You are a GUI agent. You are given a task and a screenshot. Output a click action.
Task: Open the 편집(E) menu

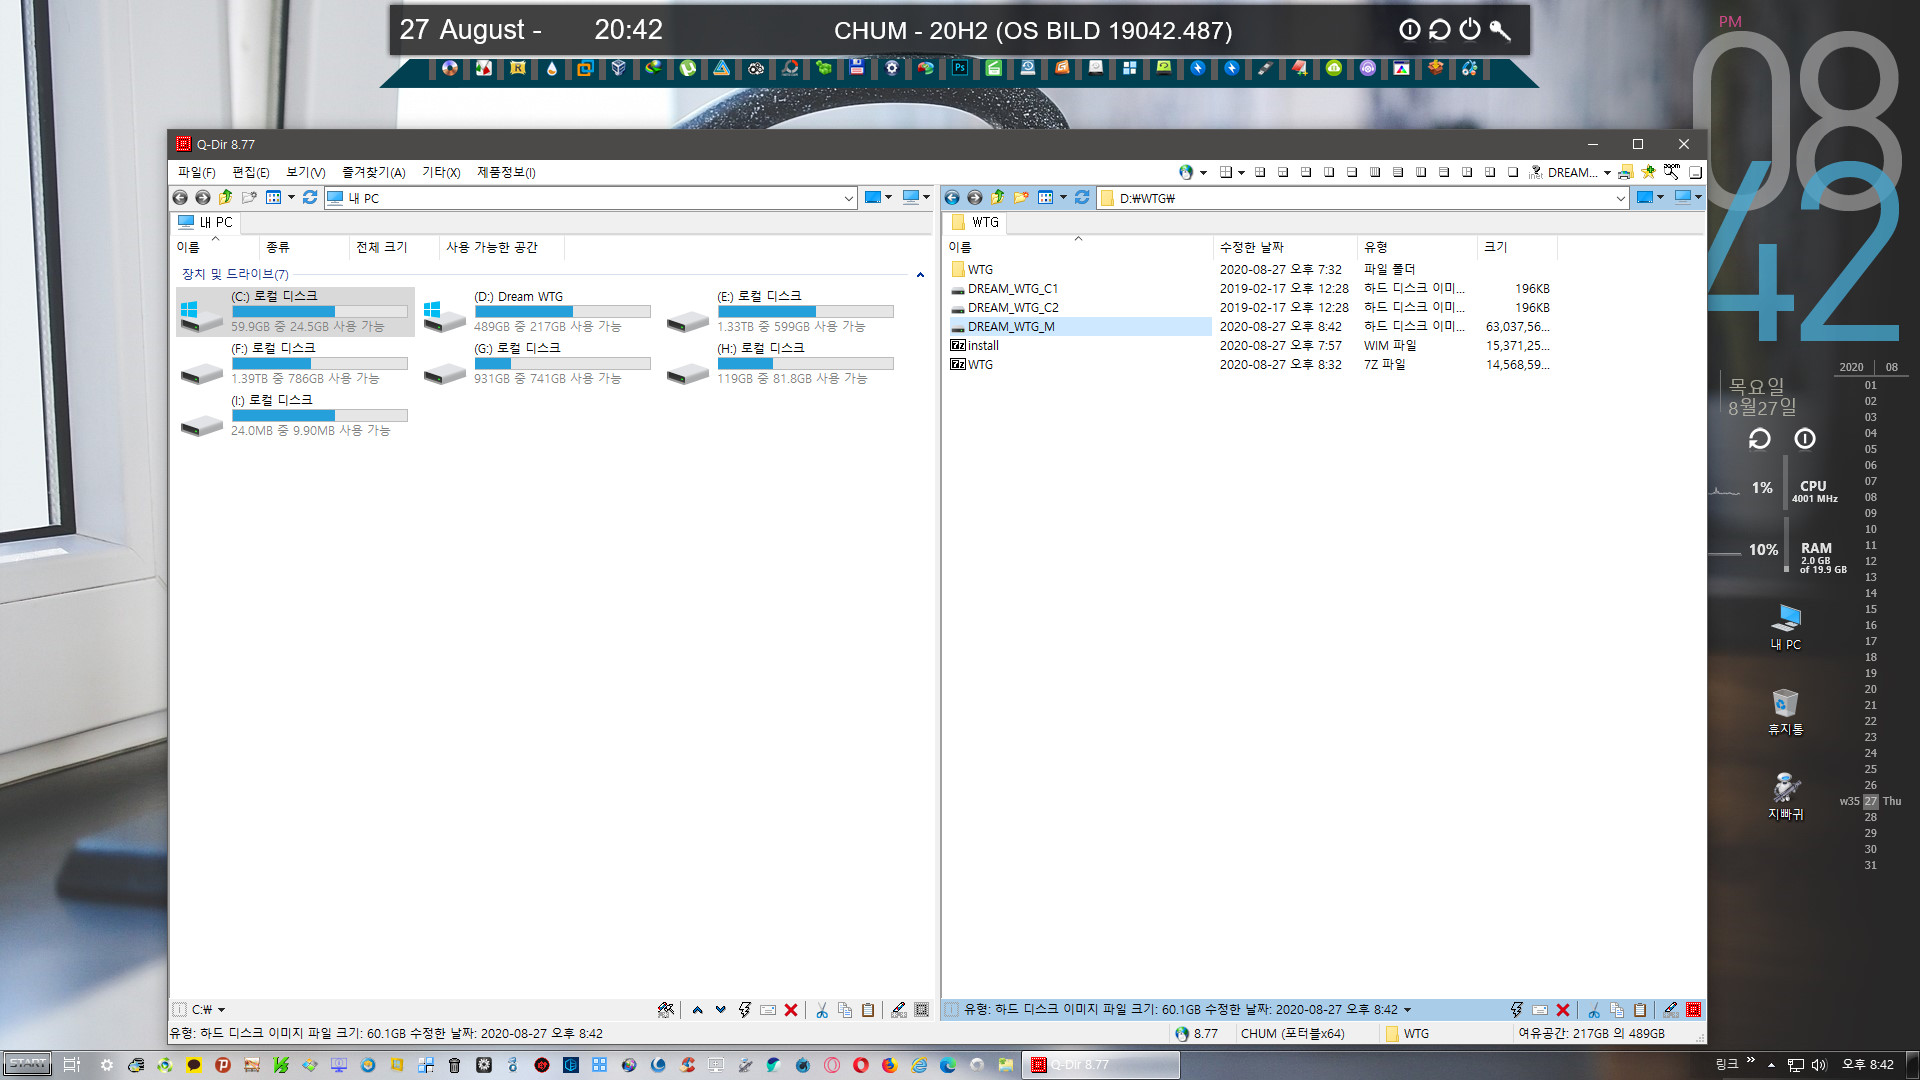click(250, 172)
